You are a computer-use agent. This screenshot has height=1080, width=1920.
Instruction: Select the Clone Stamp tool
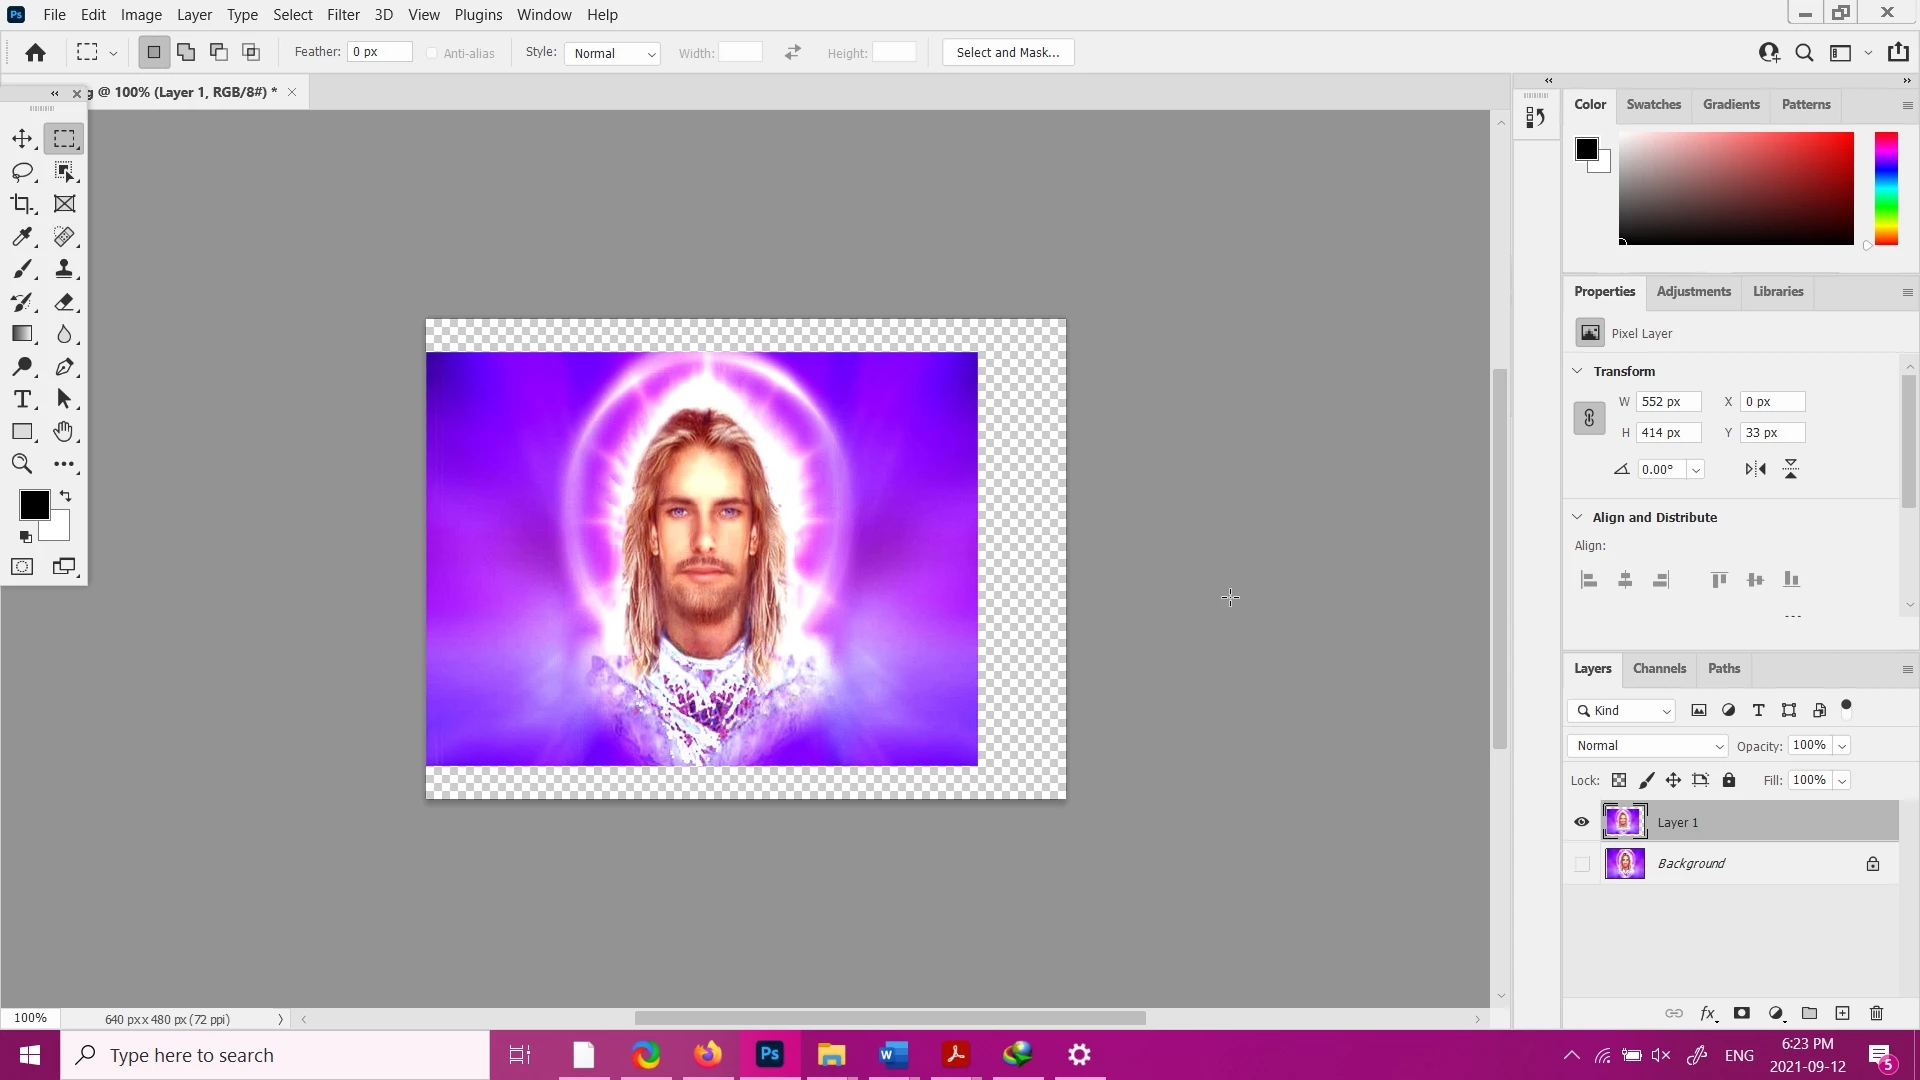tap(64, 269)
